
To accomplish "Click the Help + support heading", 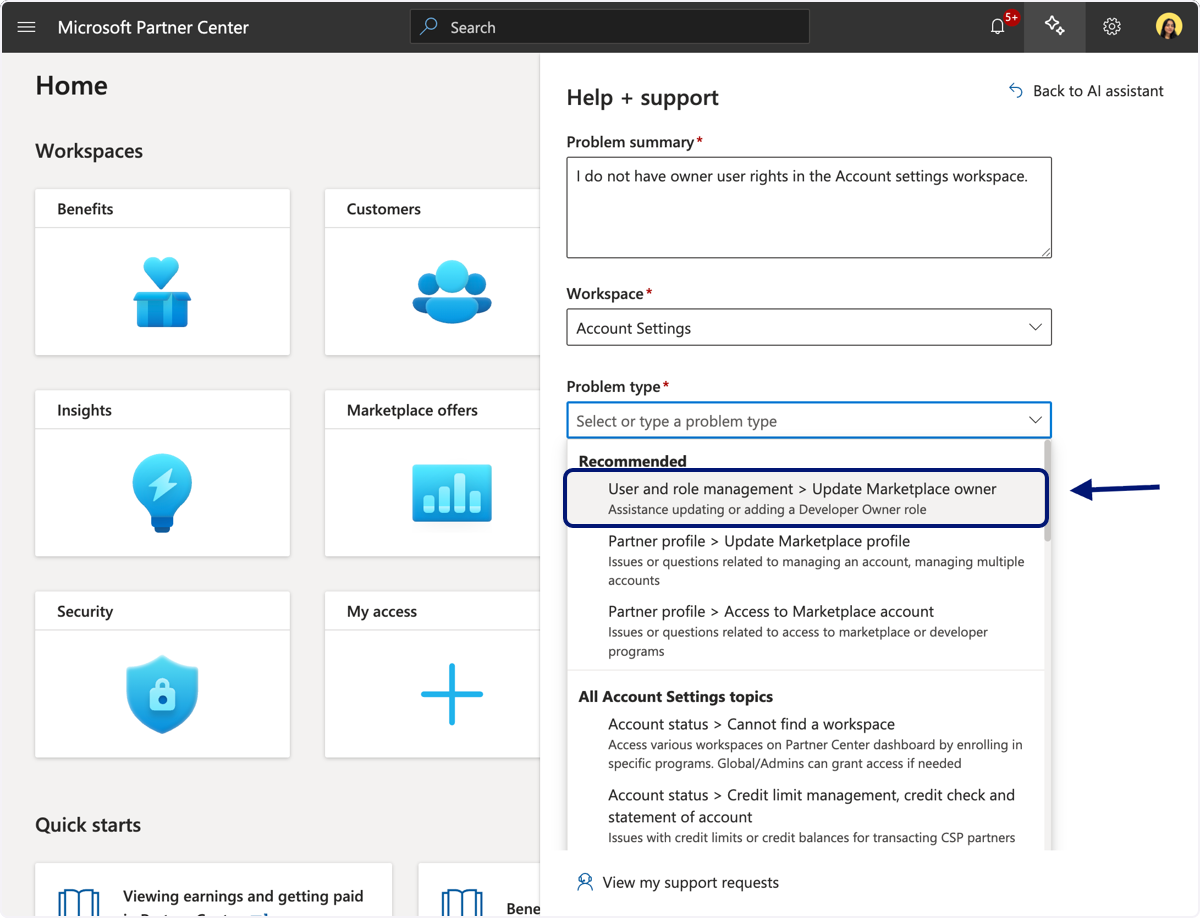I will pyautogui.click(x=643, y=97).
